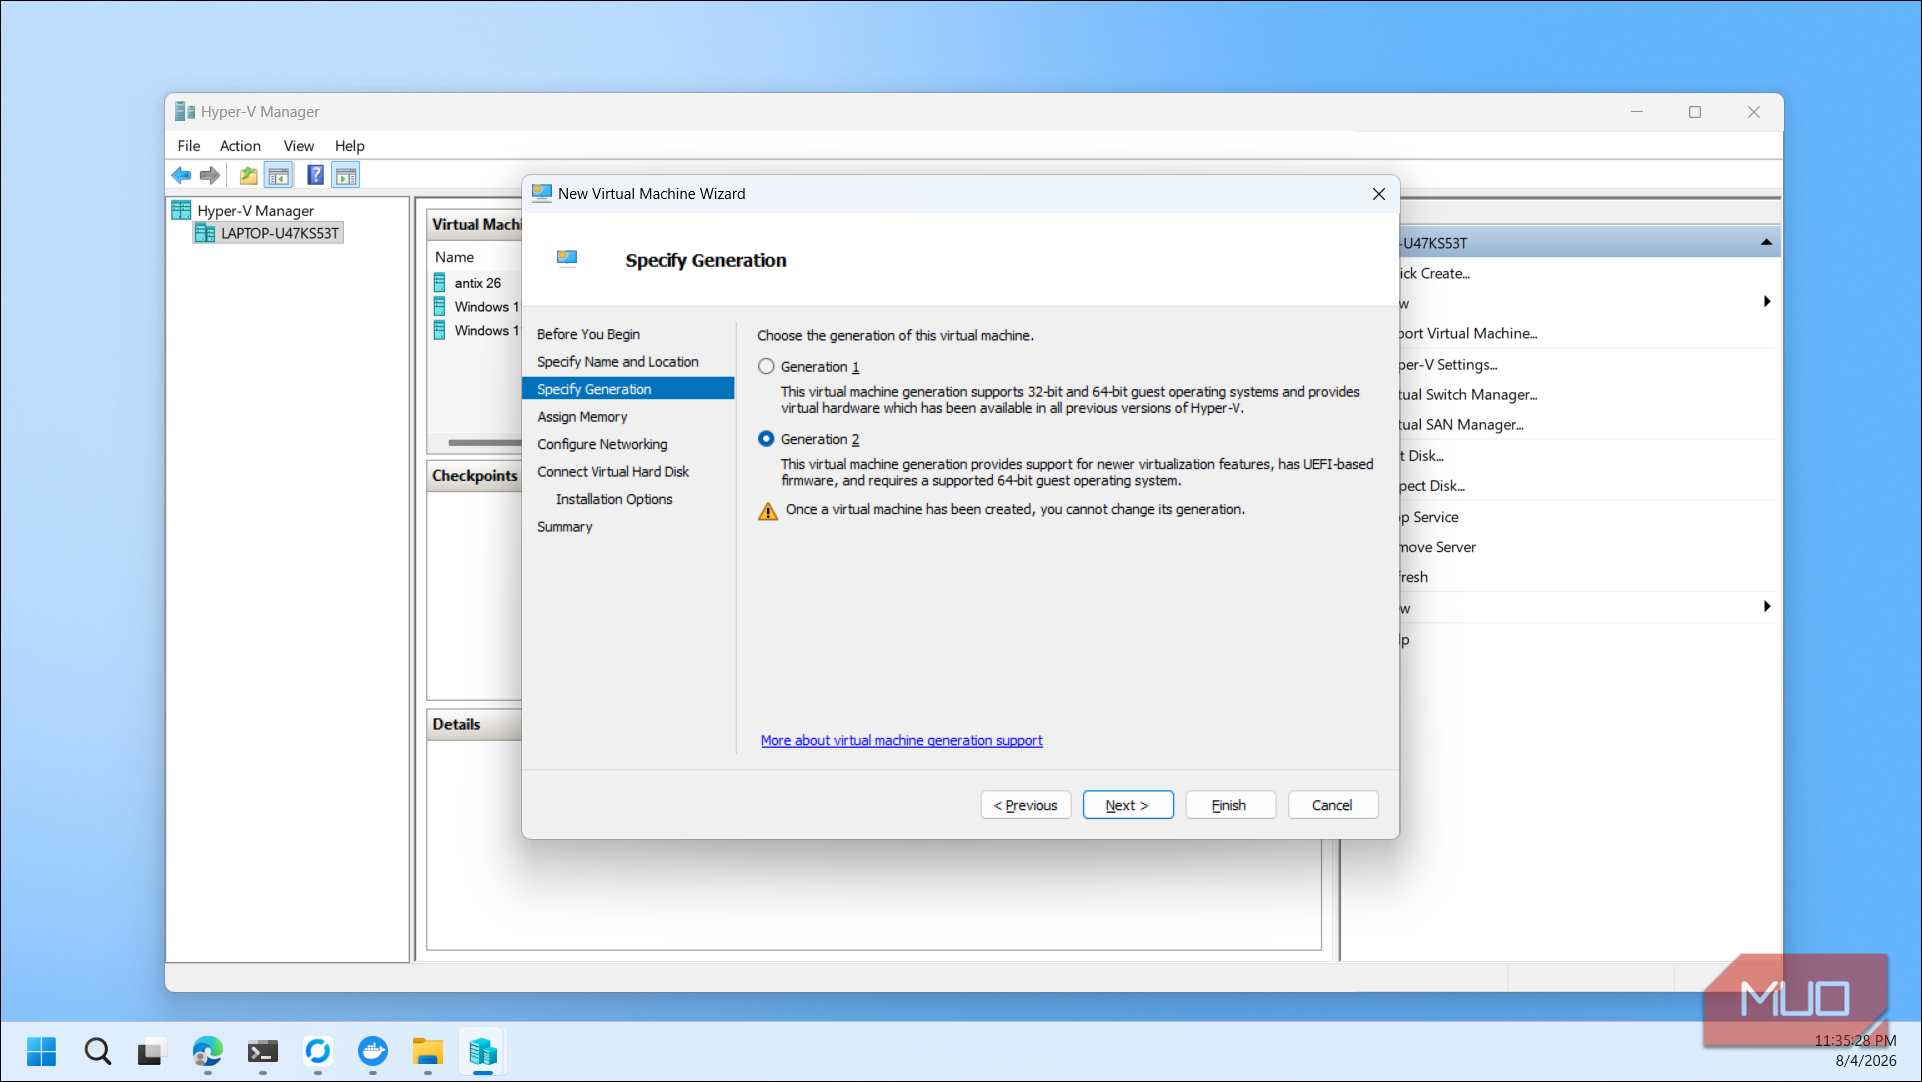The image size is (1922, 1082).
Task: Select the Generation 1 radio button
Action: coord(766,367)
